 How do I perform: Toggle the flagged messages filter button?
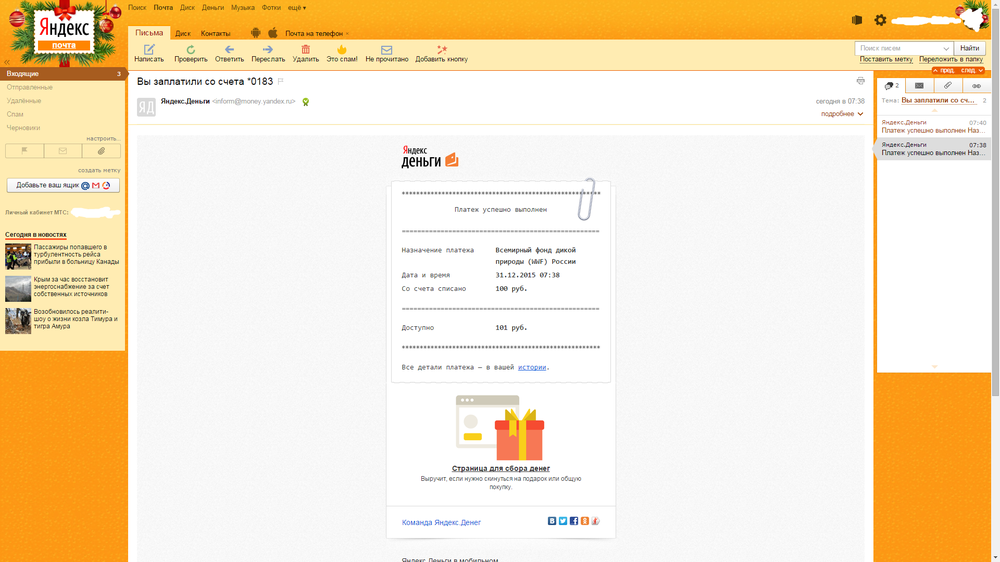click(x=24, y=151)
